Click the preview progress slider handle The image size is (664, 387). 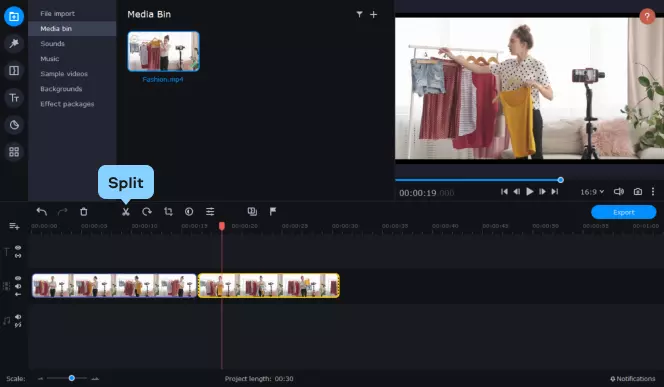click(x=561, y=180)
